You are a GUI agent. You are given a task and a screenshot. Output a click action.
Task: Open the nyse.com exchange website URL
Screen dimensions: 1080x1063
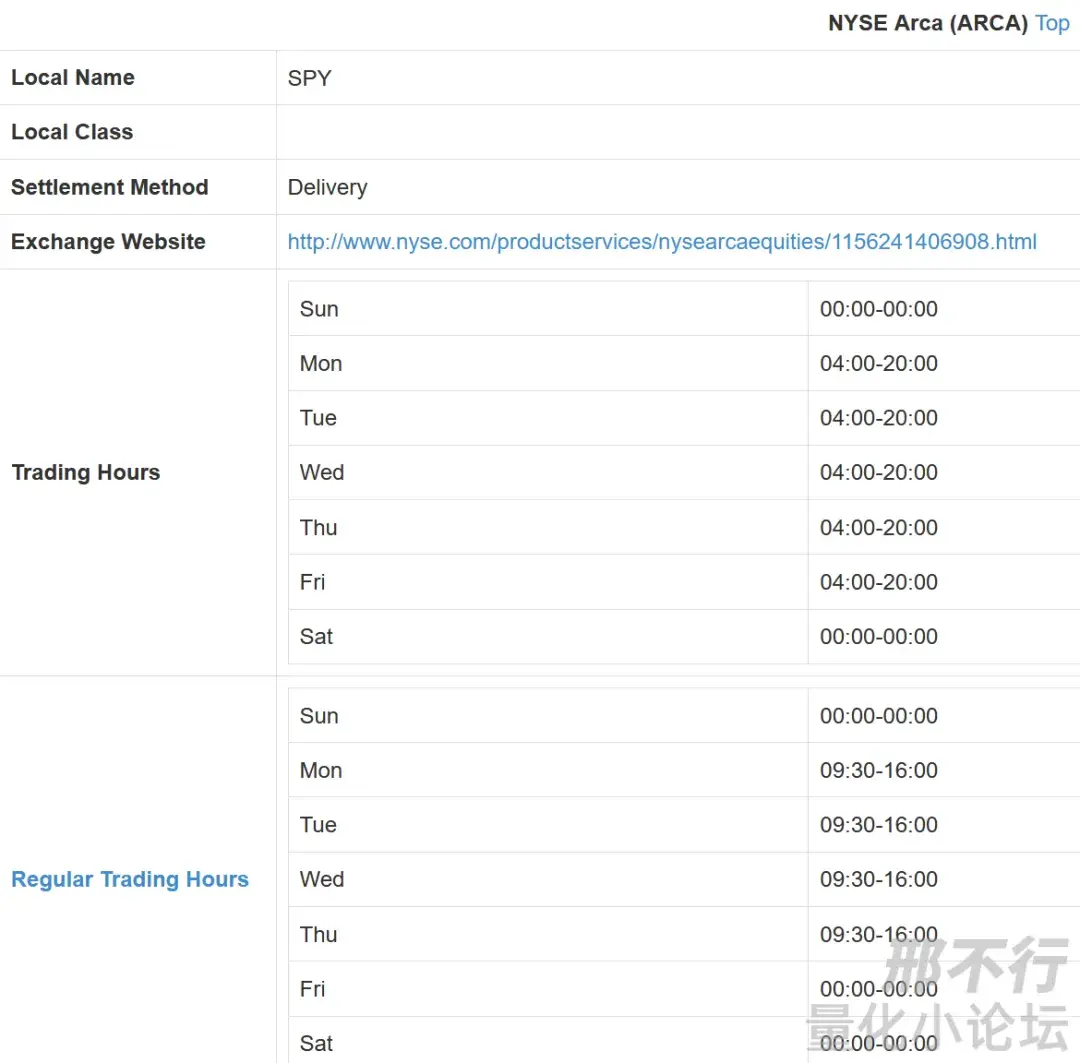tap(662, 241)
